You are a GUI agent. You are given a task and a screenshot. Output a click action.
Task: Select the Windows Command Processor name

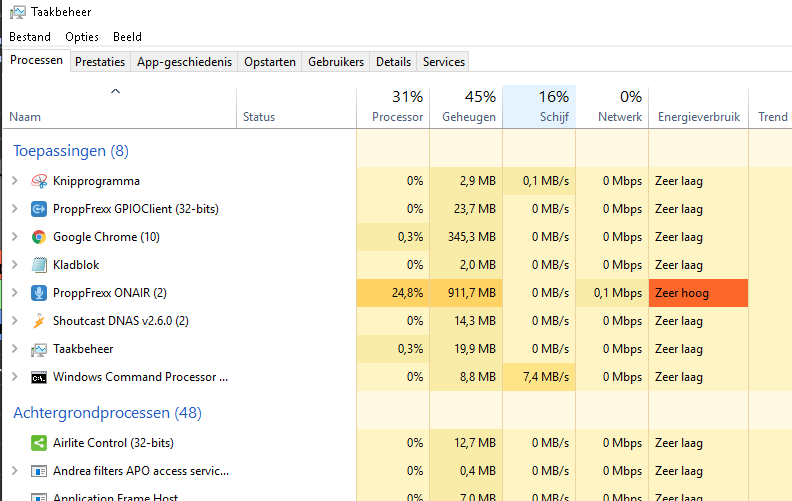click(140, 377)
